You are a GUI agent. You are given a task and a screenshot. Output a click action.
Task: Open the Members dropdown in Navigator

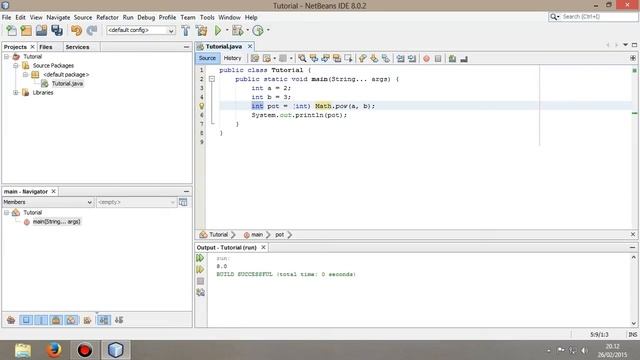[48, 202]
